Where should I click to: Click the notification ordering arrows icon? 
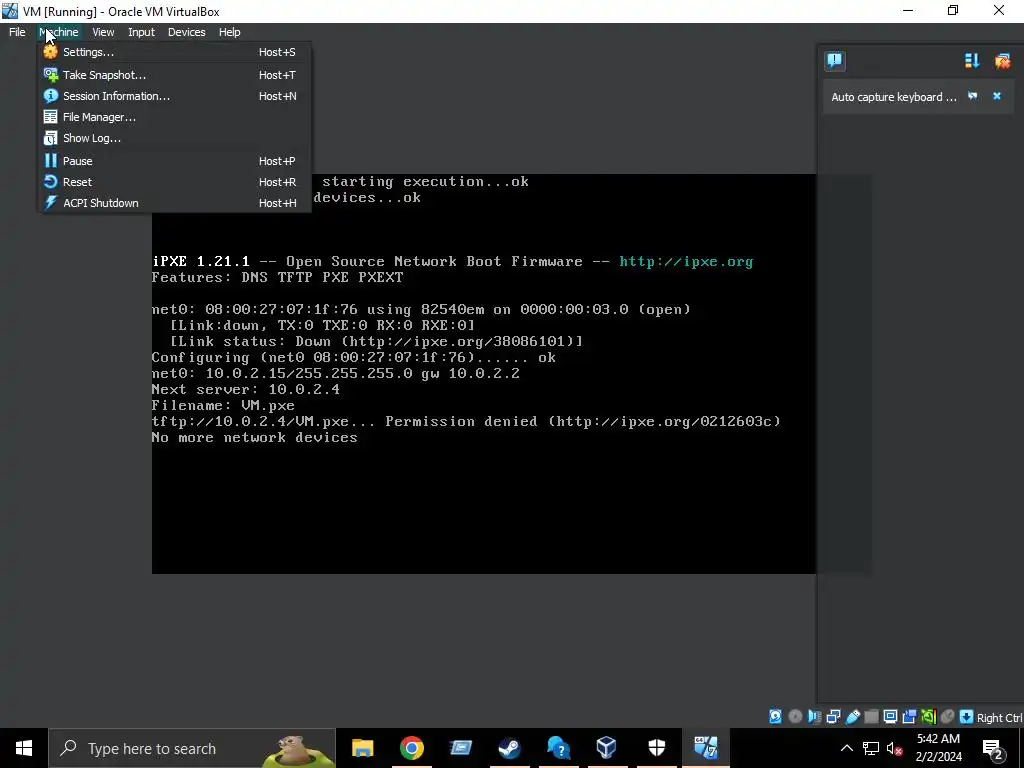click(972, 61)
